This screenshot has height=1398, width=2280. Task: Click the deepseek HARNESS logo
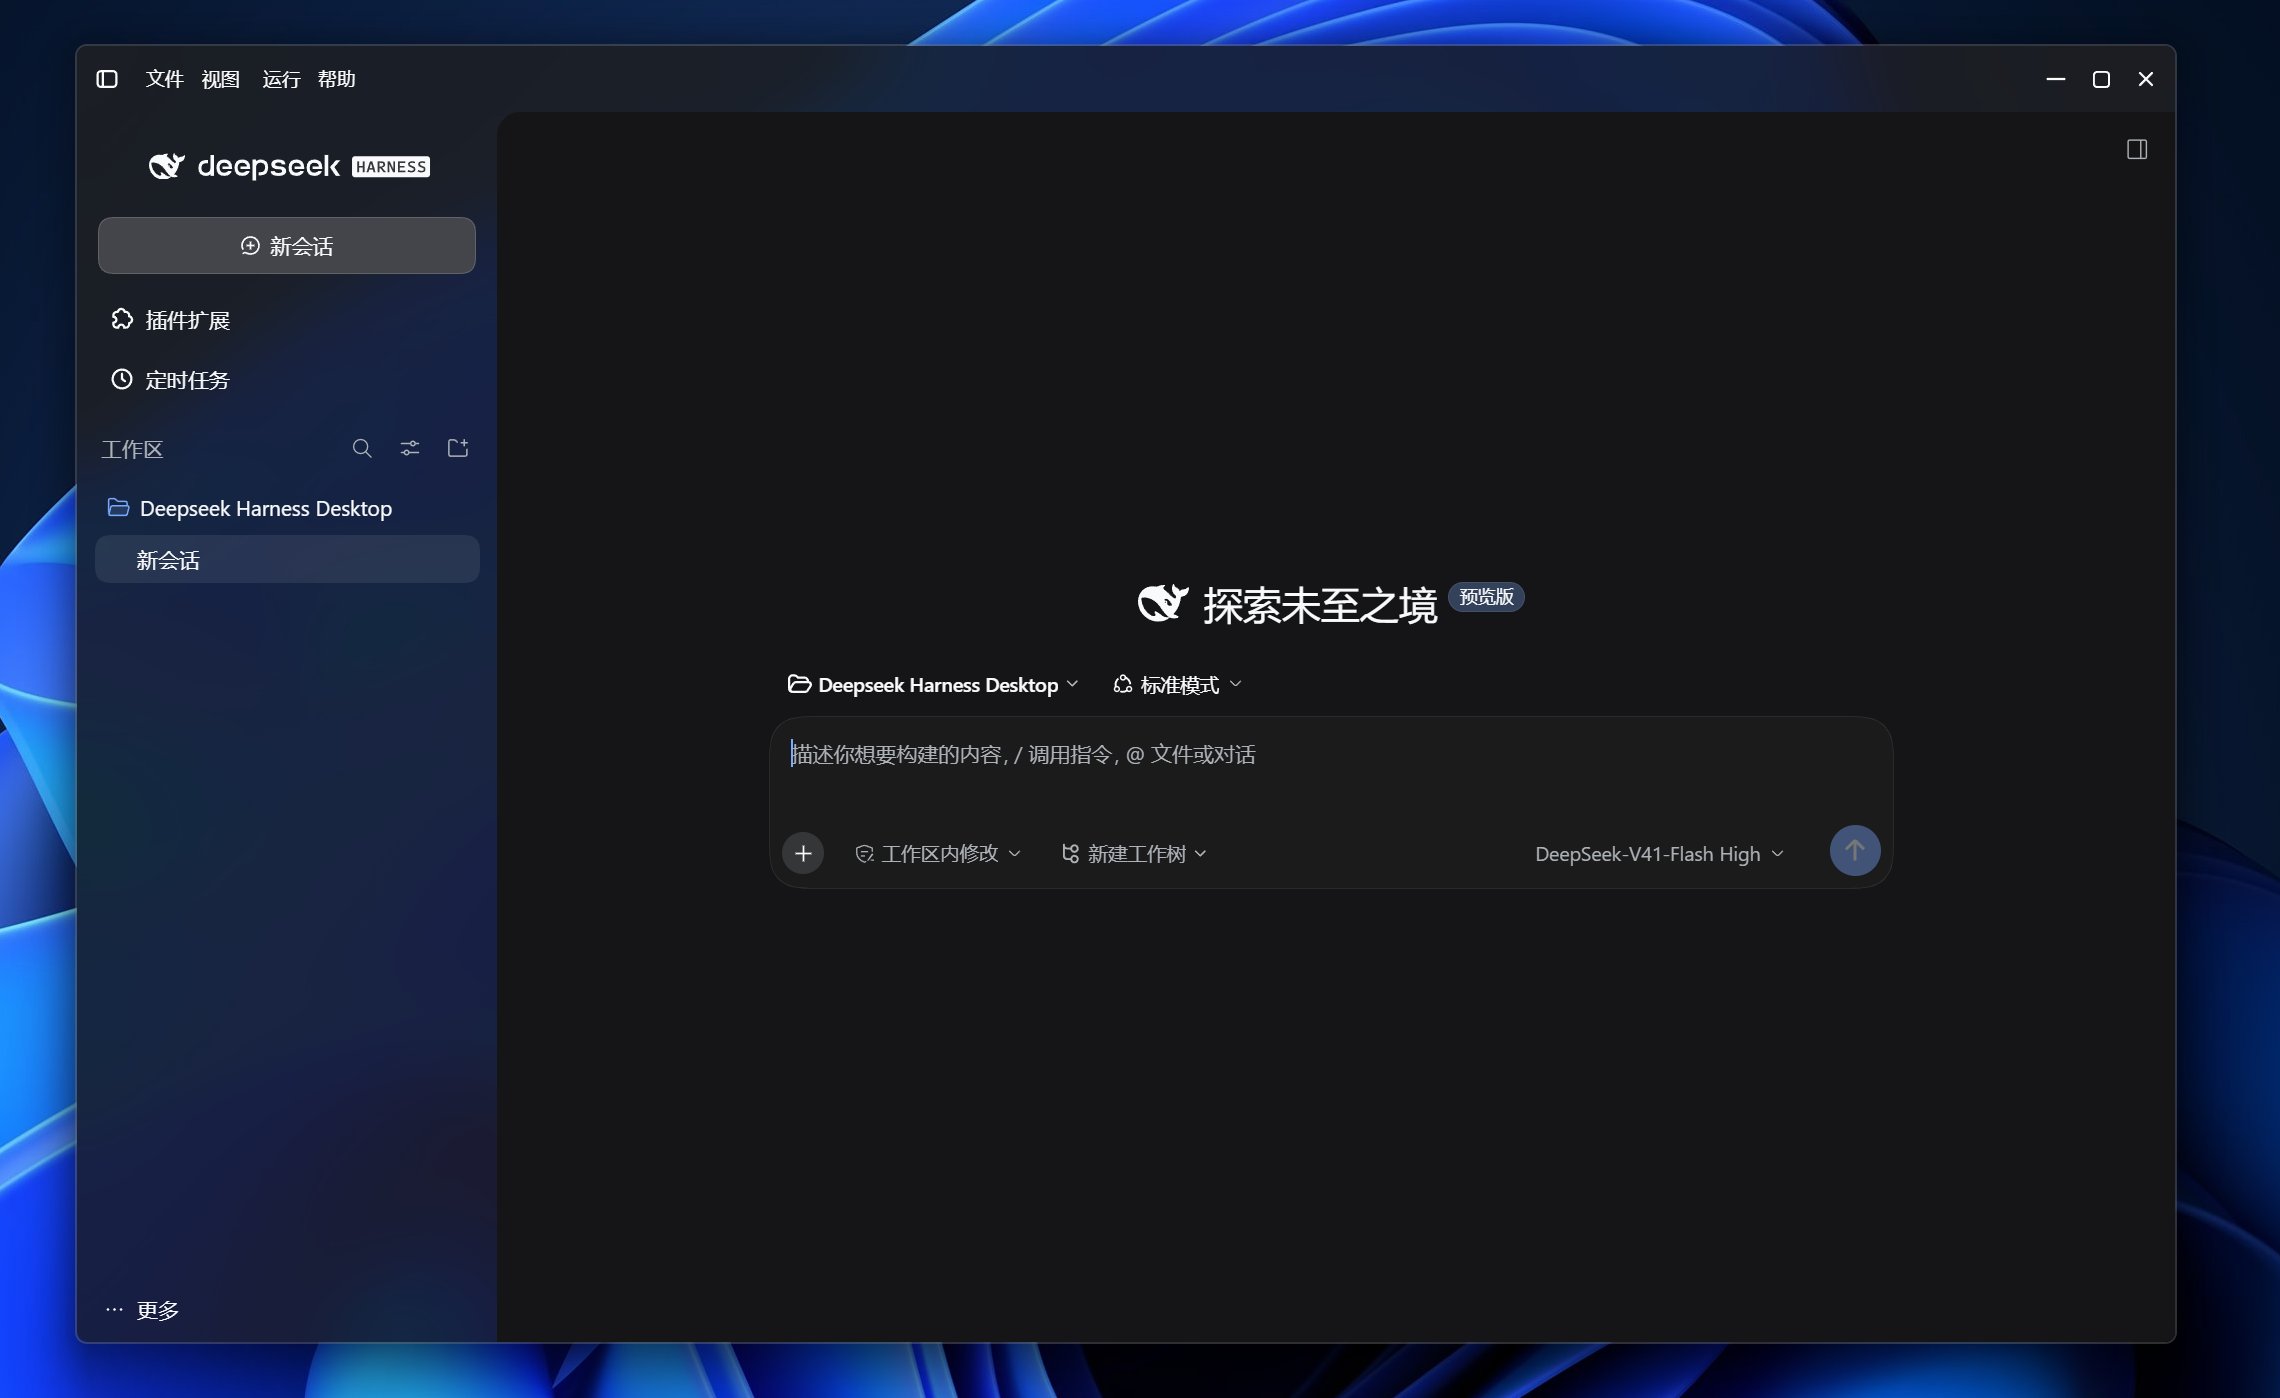pyautogui.click(x=289, y=166)
